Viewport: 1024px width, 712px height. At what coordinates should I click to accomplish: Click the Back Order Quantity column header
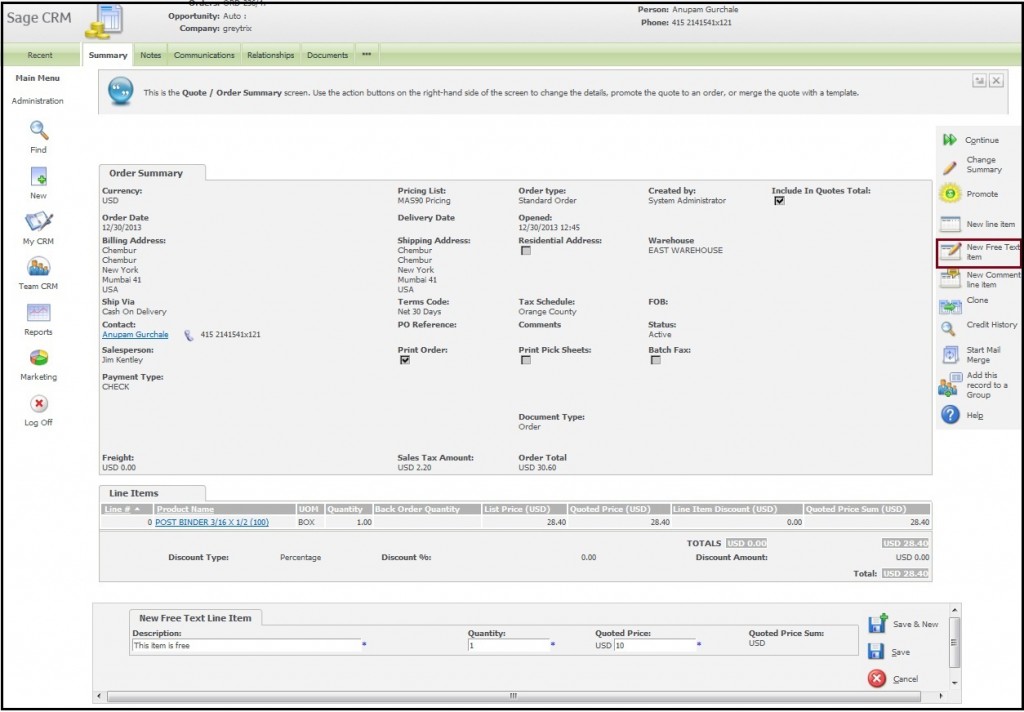[x=426, y=509]
